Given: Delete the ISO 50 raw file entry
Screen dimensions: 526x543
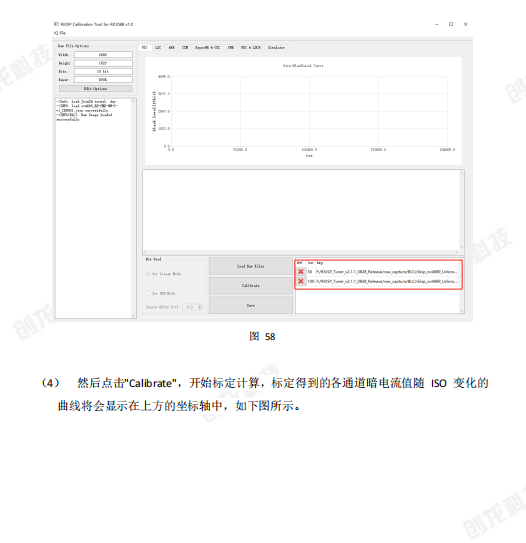Looking at the screenshot, I should click(301, 272).
